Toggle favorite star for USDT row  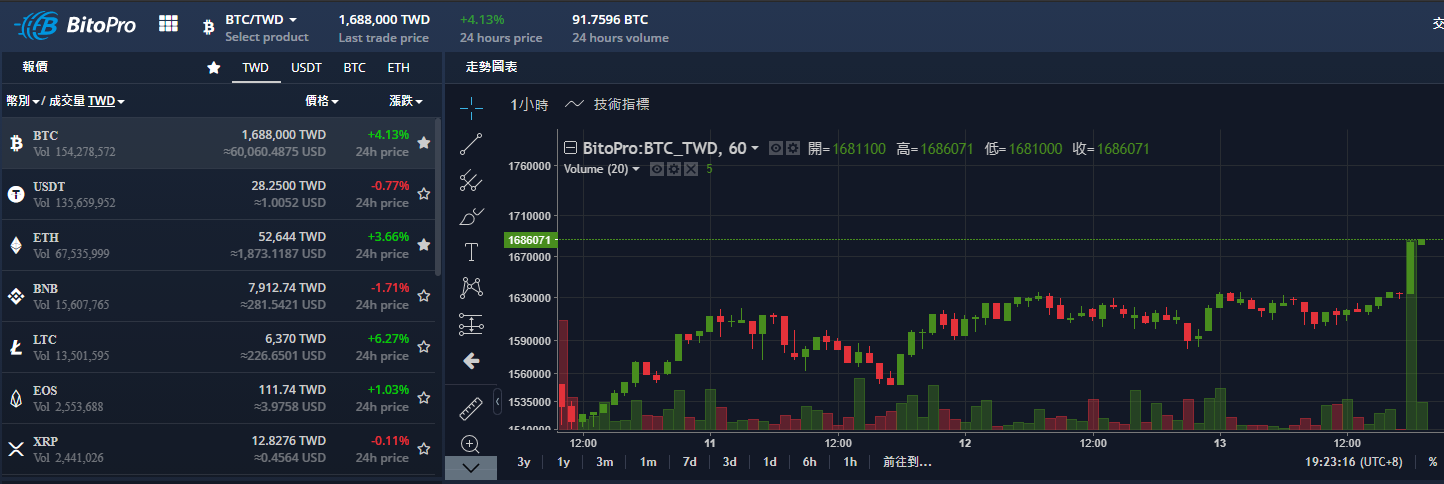coord(424,194)
